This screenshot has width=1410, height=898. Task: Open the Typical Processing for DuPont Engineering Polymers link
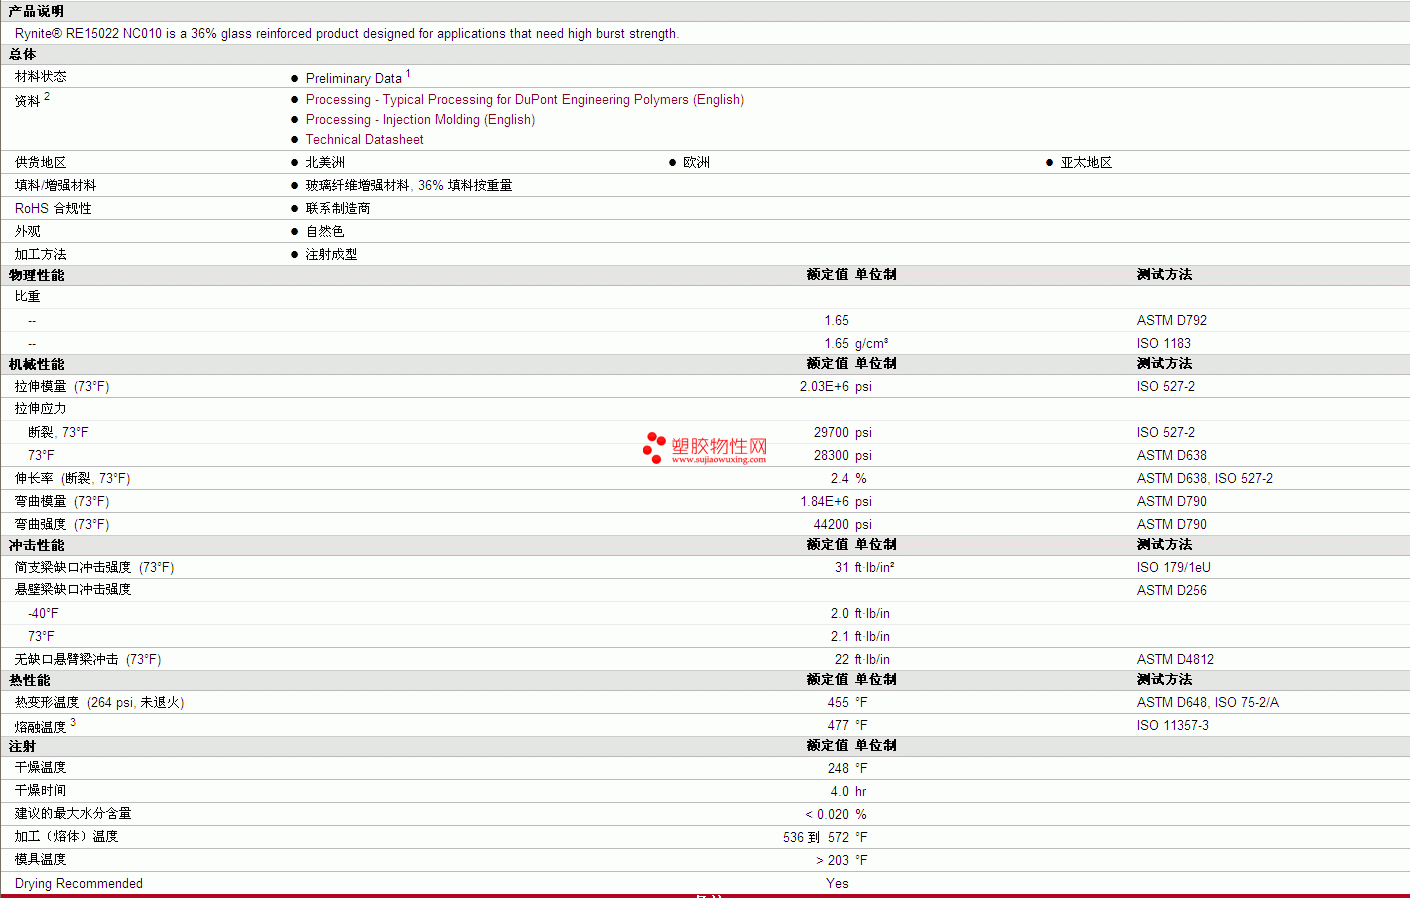[525, 100]
